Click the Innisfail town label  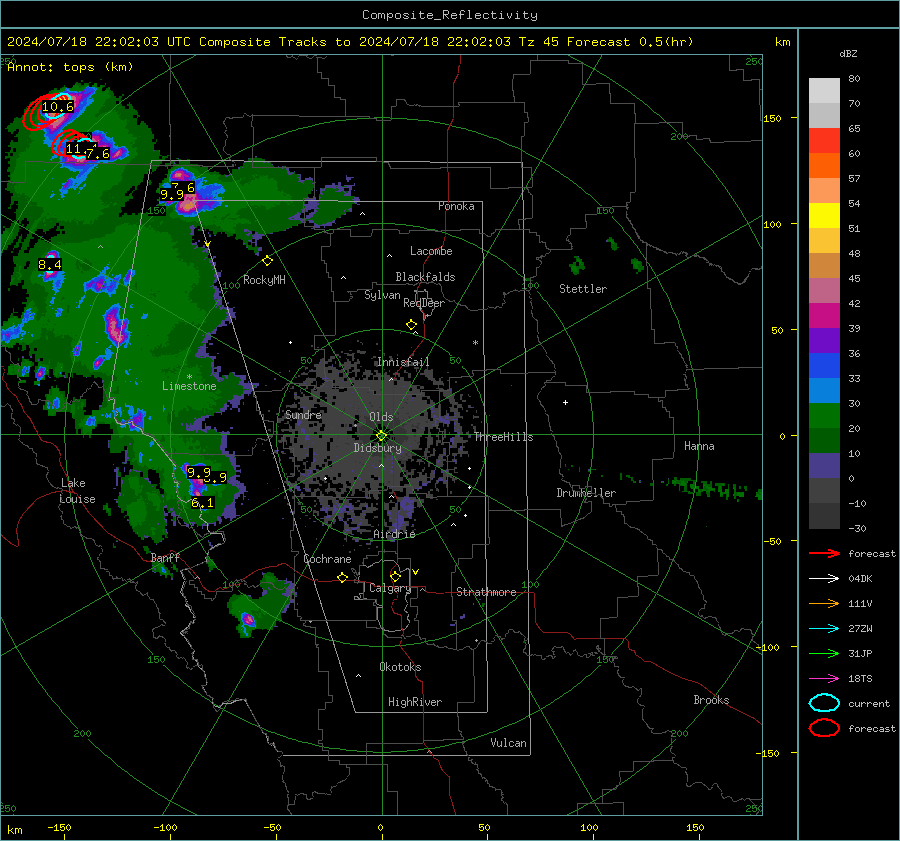click(x=403, y=362)
